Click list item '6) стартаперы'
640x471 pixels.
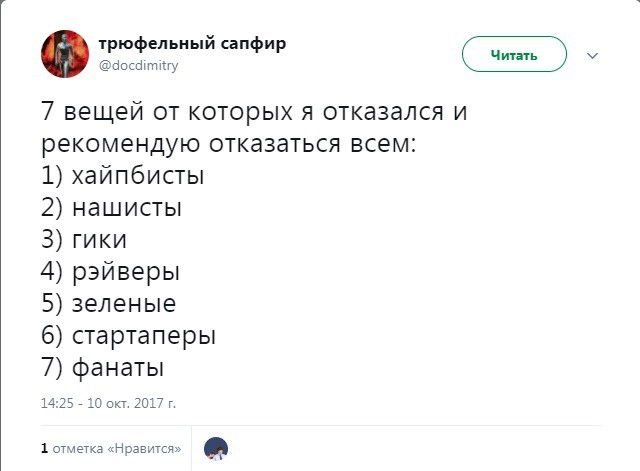point(129,336)
